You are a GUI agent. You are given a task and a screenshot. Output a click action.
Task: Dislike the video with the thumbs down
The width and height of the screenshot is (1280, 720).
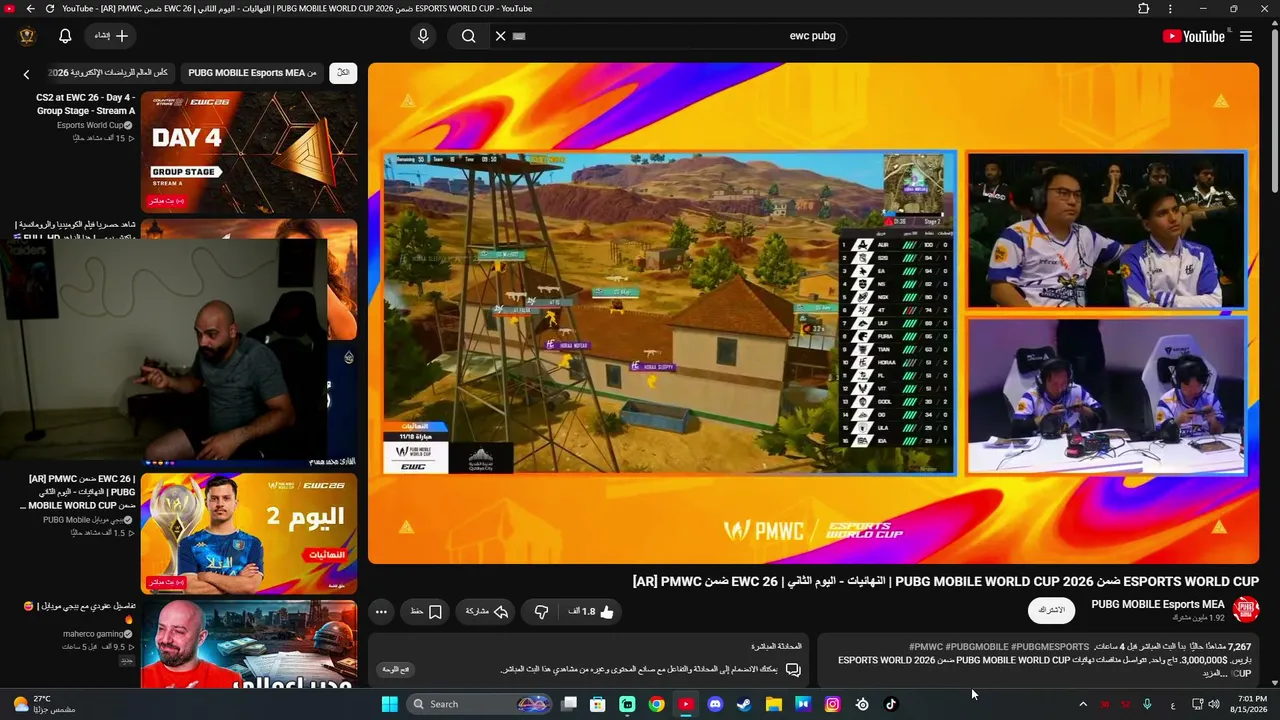(x=541, y=611)
